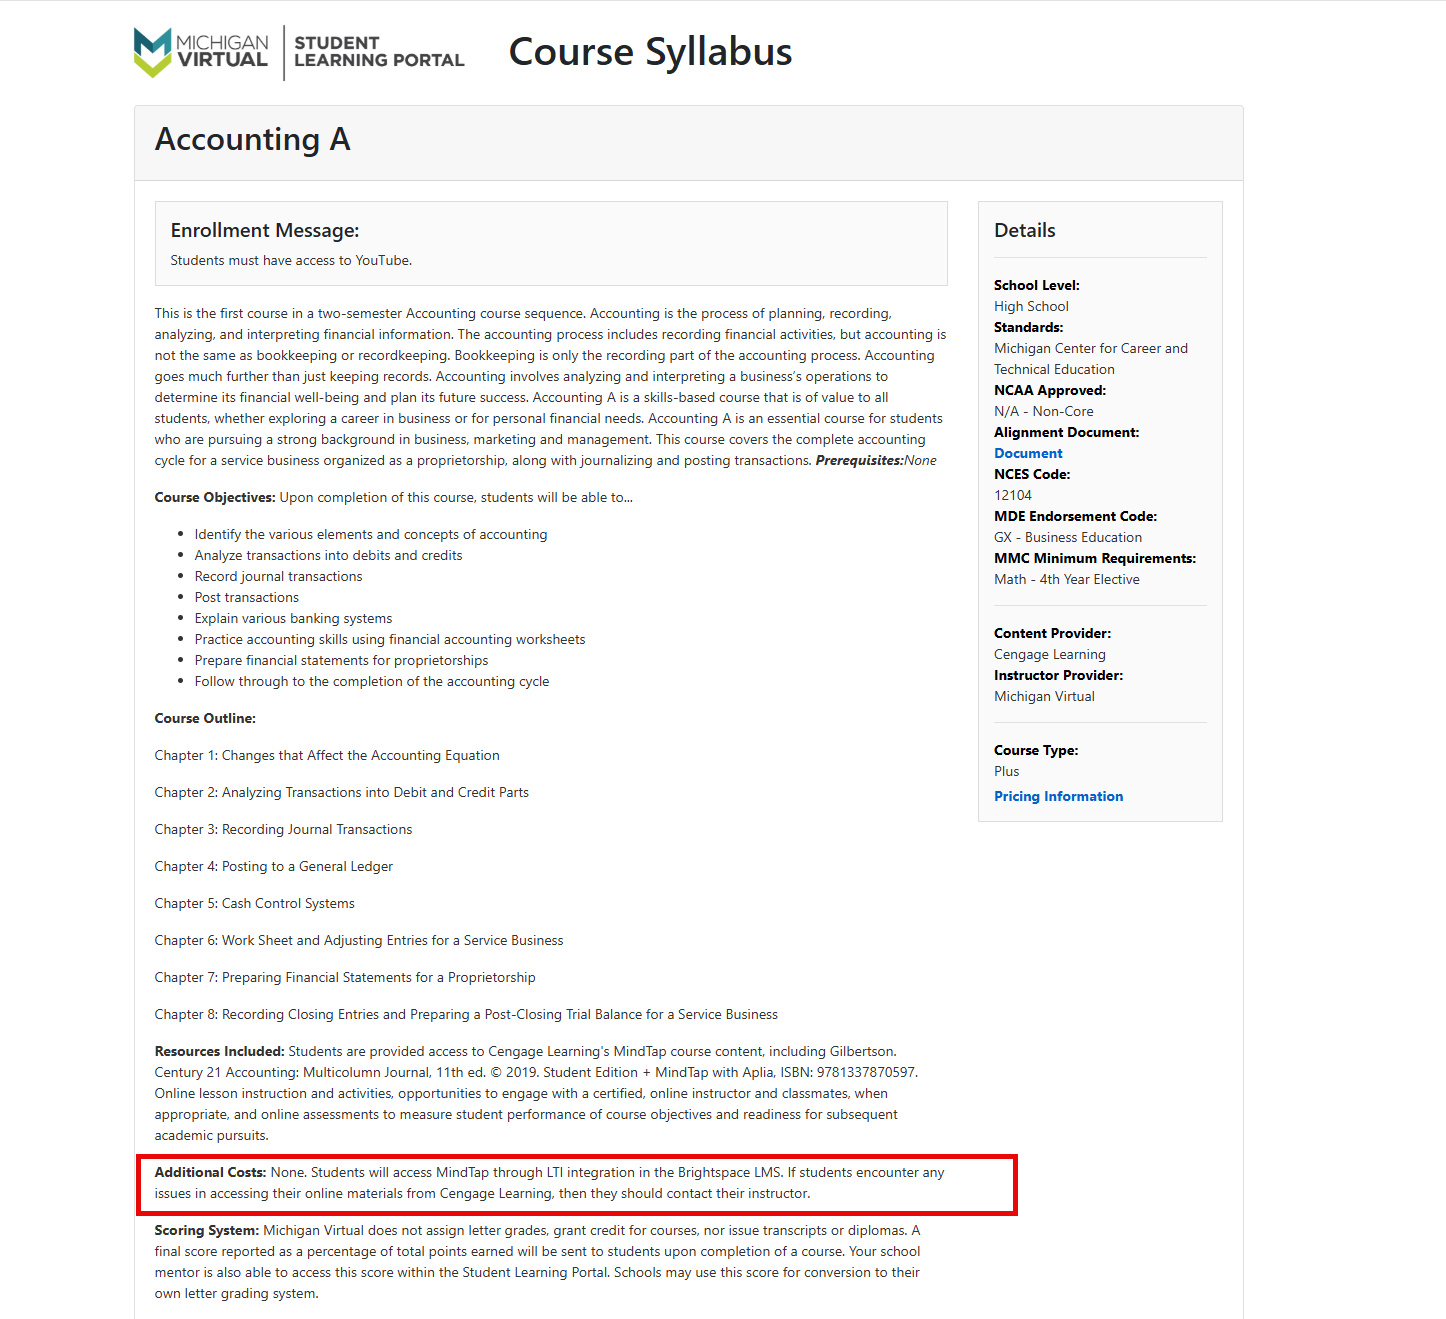This screenshot has width=1446, height=1319.
Task: Click objective 'Explain various banking systems'
Action: pos(293,618)
